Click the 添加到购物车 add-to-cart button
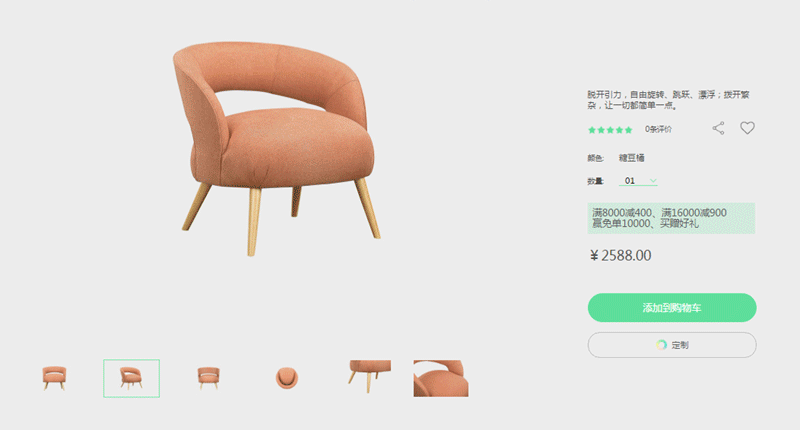Screen dimensions: 800x430 click(x=672, y=308)
